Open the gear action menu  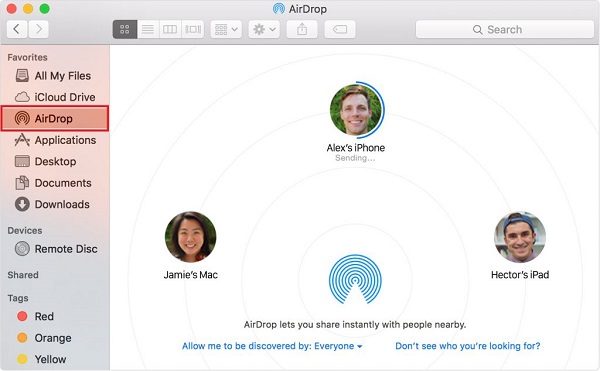[264, 29]
